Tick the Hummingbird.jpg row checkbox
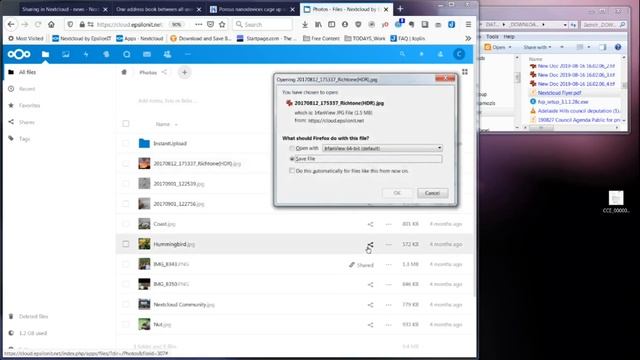The height and width of the screenshot is (360, 640). (126, 244)
